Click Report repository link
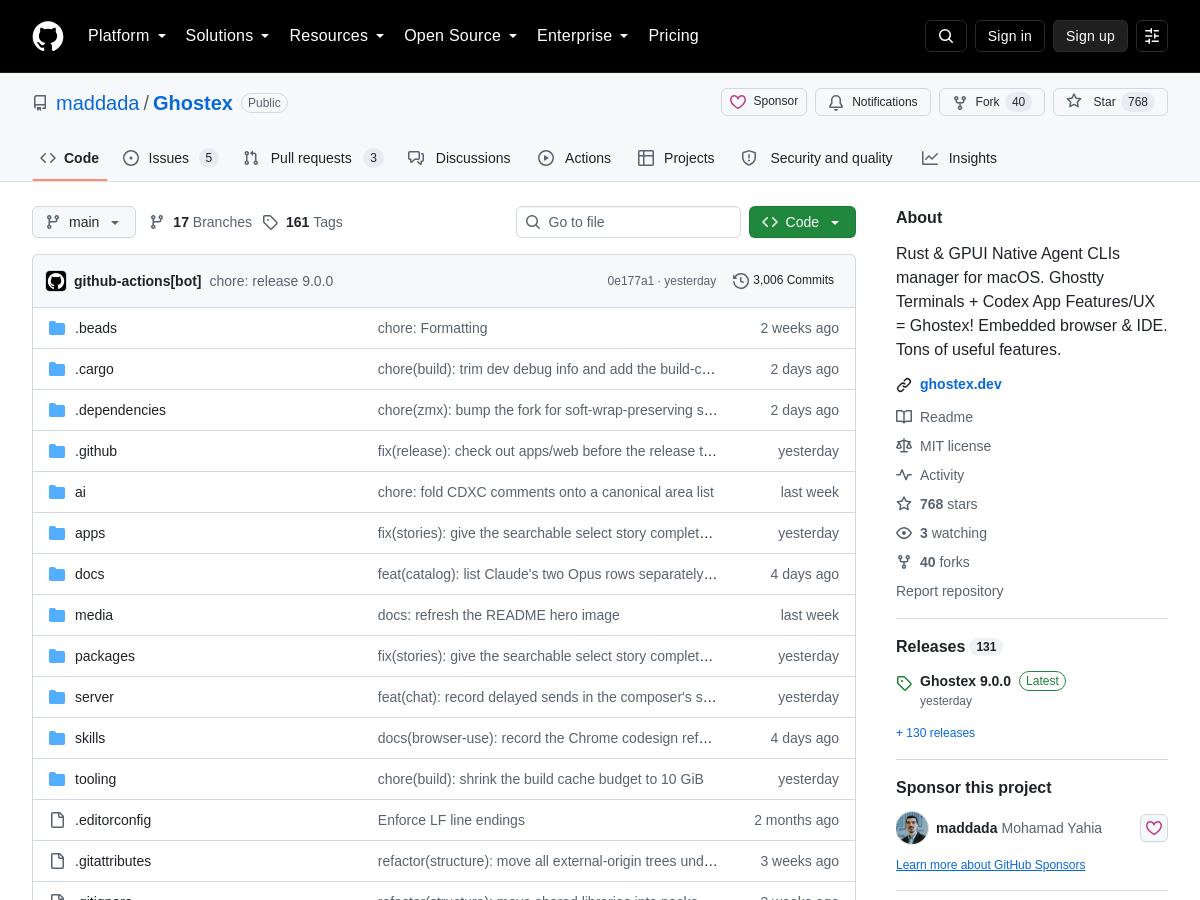The image size is (1200, 900). 949,591
